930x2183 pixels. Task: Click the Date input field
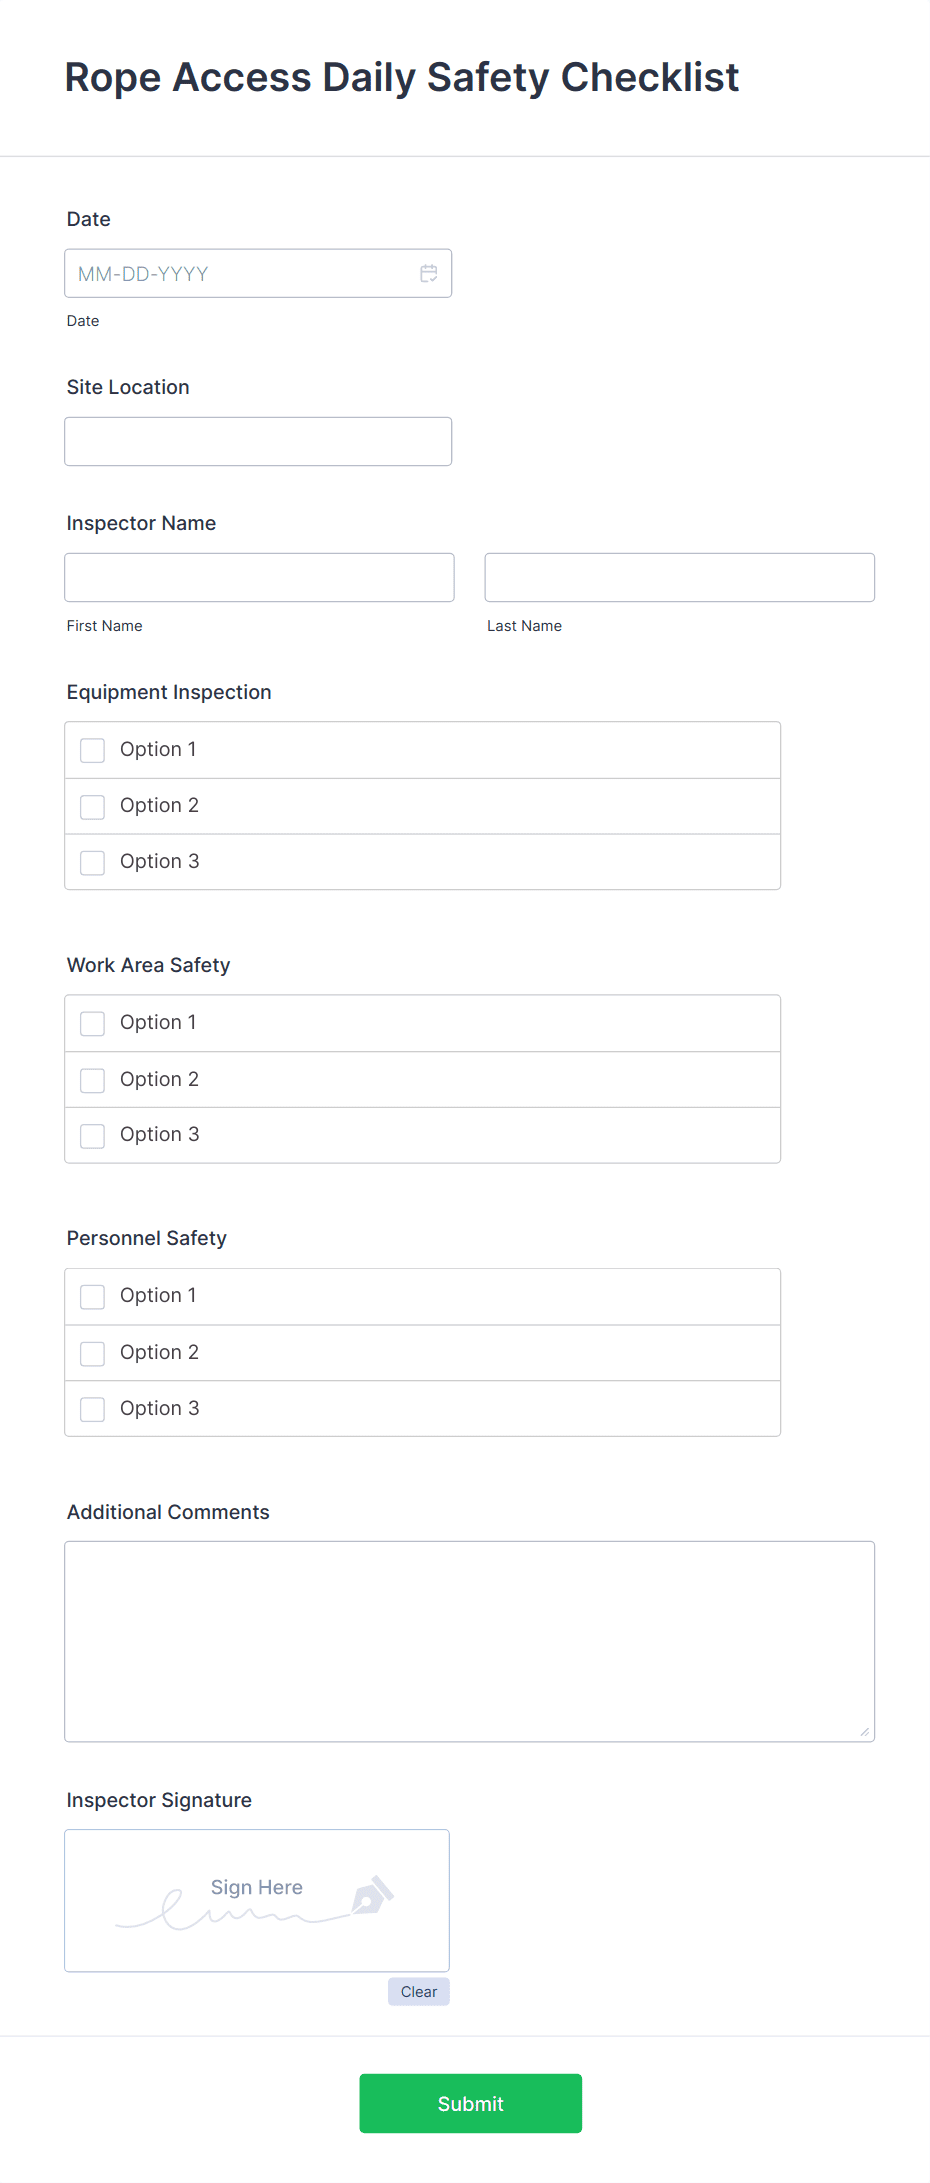click(240, 273)
